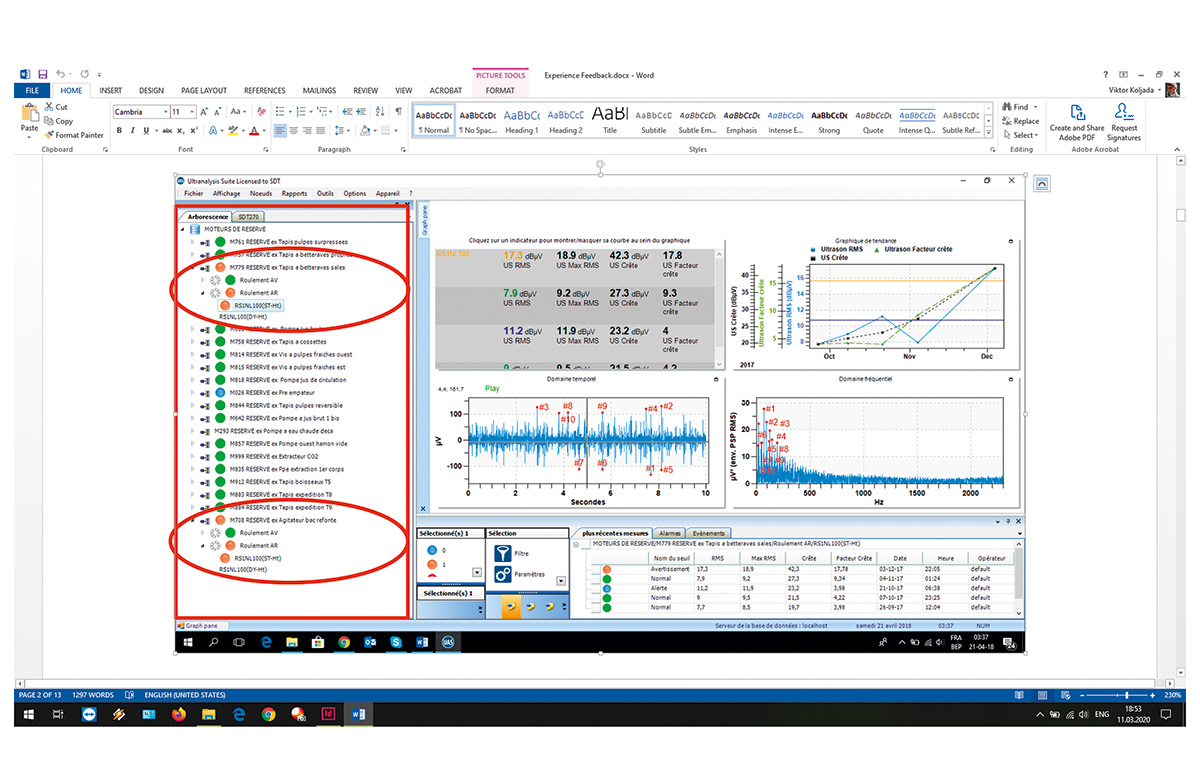Switch to the REFERENCES ribbon tab
The width and height of the screenshot is (1200, 776).
click(265, 90)
